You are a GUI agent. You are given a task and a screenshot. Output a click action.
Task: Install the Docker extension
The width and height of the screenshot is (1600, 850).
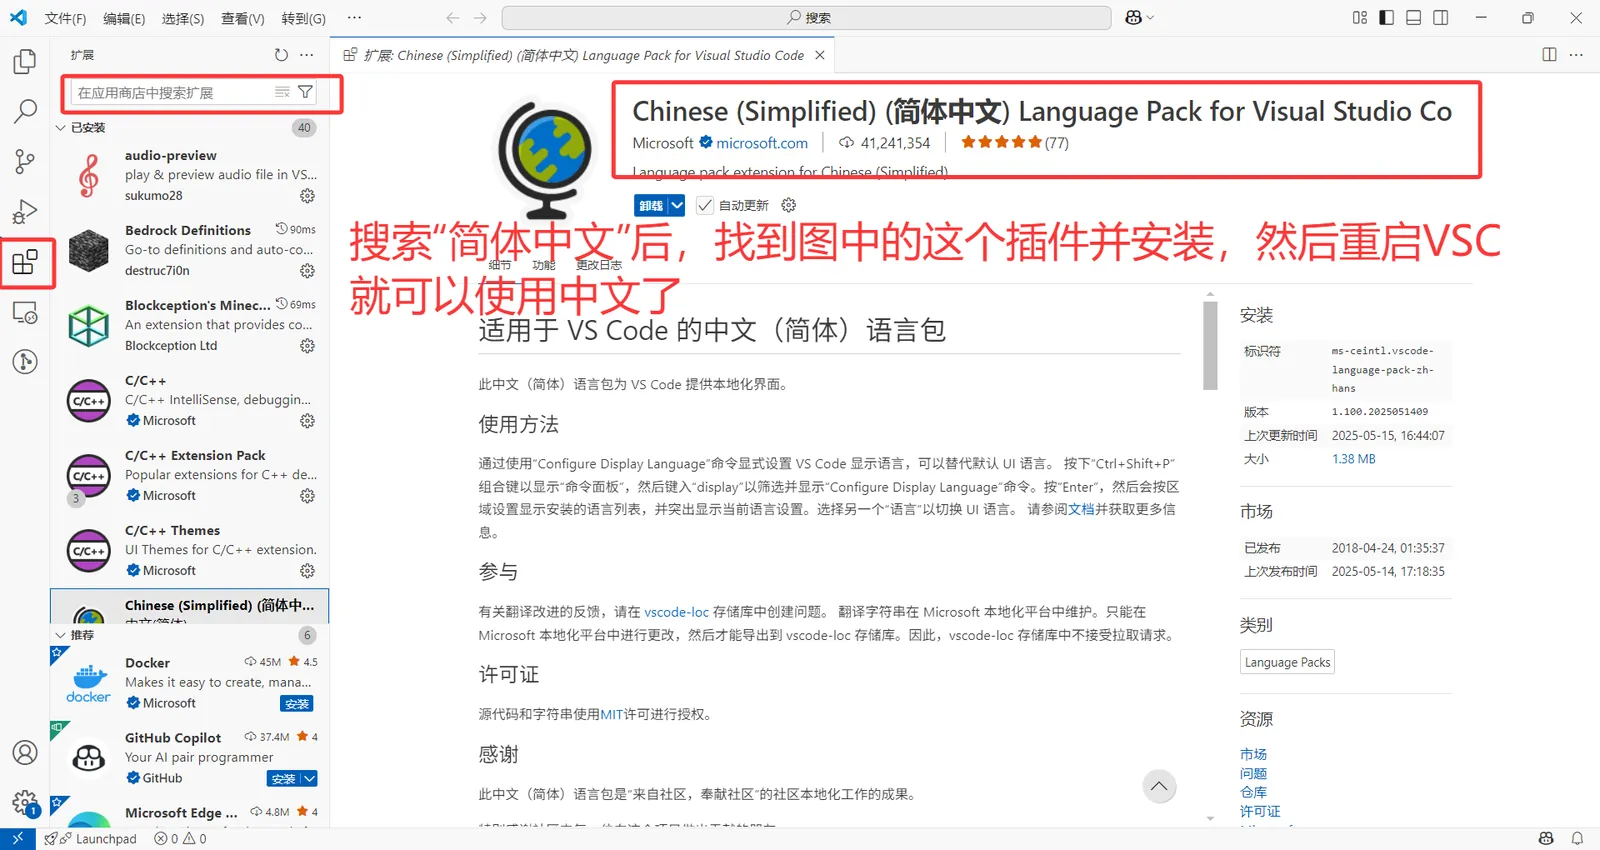tap(297, 704)
